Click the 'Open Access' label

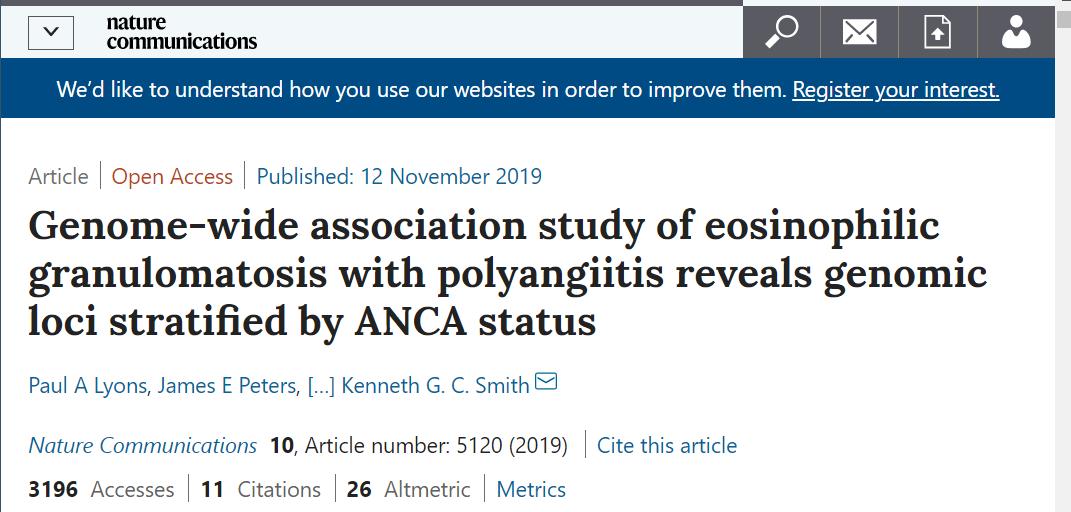pyautogui.click(x=172, y=177)
